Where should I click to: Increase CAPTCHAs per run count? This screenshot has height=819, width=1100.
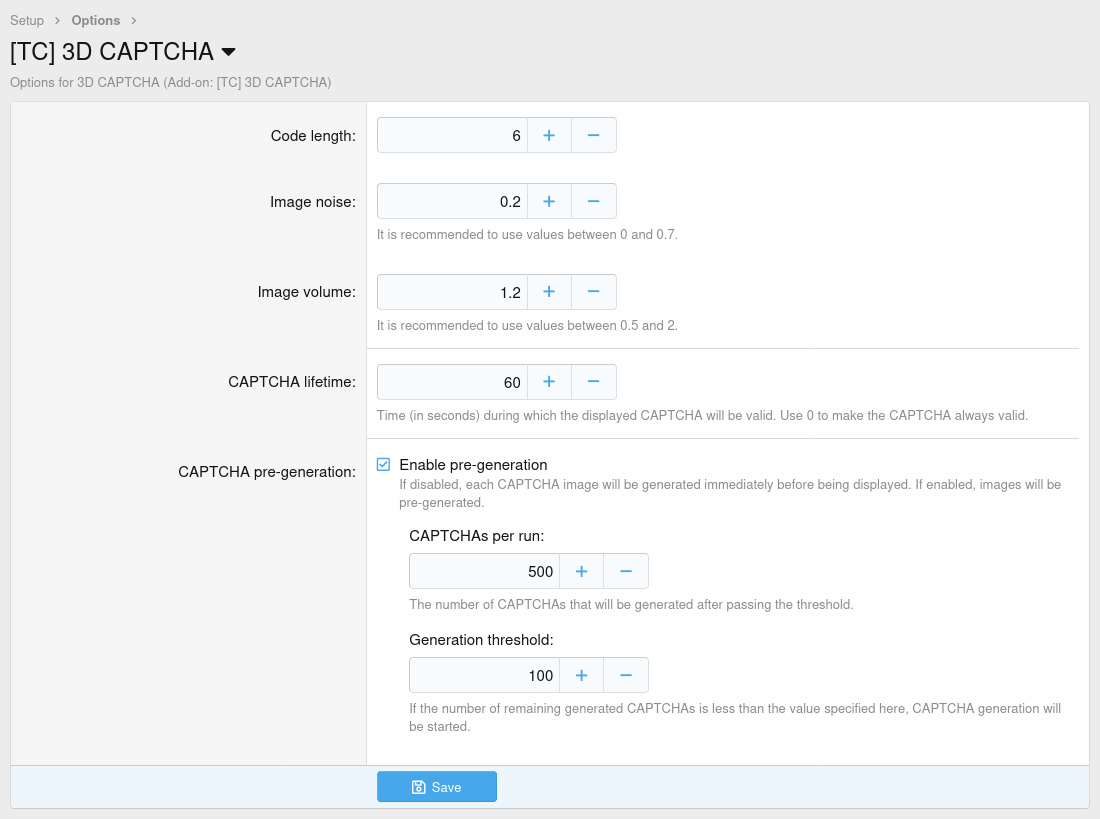[x=581, y=571]
